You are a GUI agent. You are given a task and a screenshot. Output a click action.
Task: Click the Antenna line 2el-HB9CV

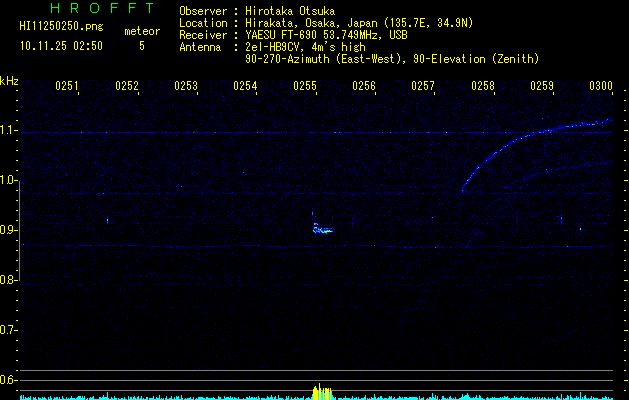point(272,47)
